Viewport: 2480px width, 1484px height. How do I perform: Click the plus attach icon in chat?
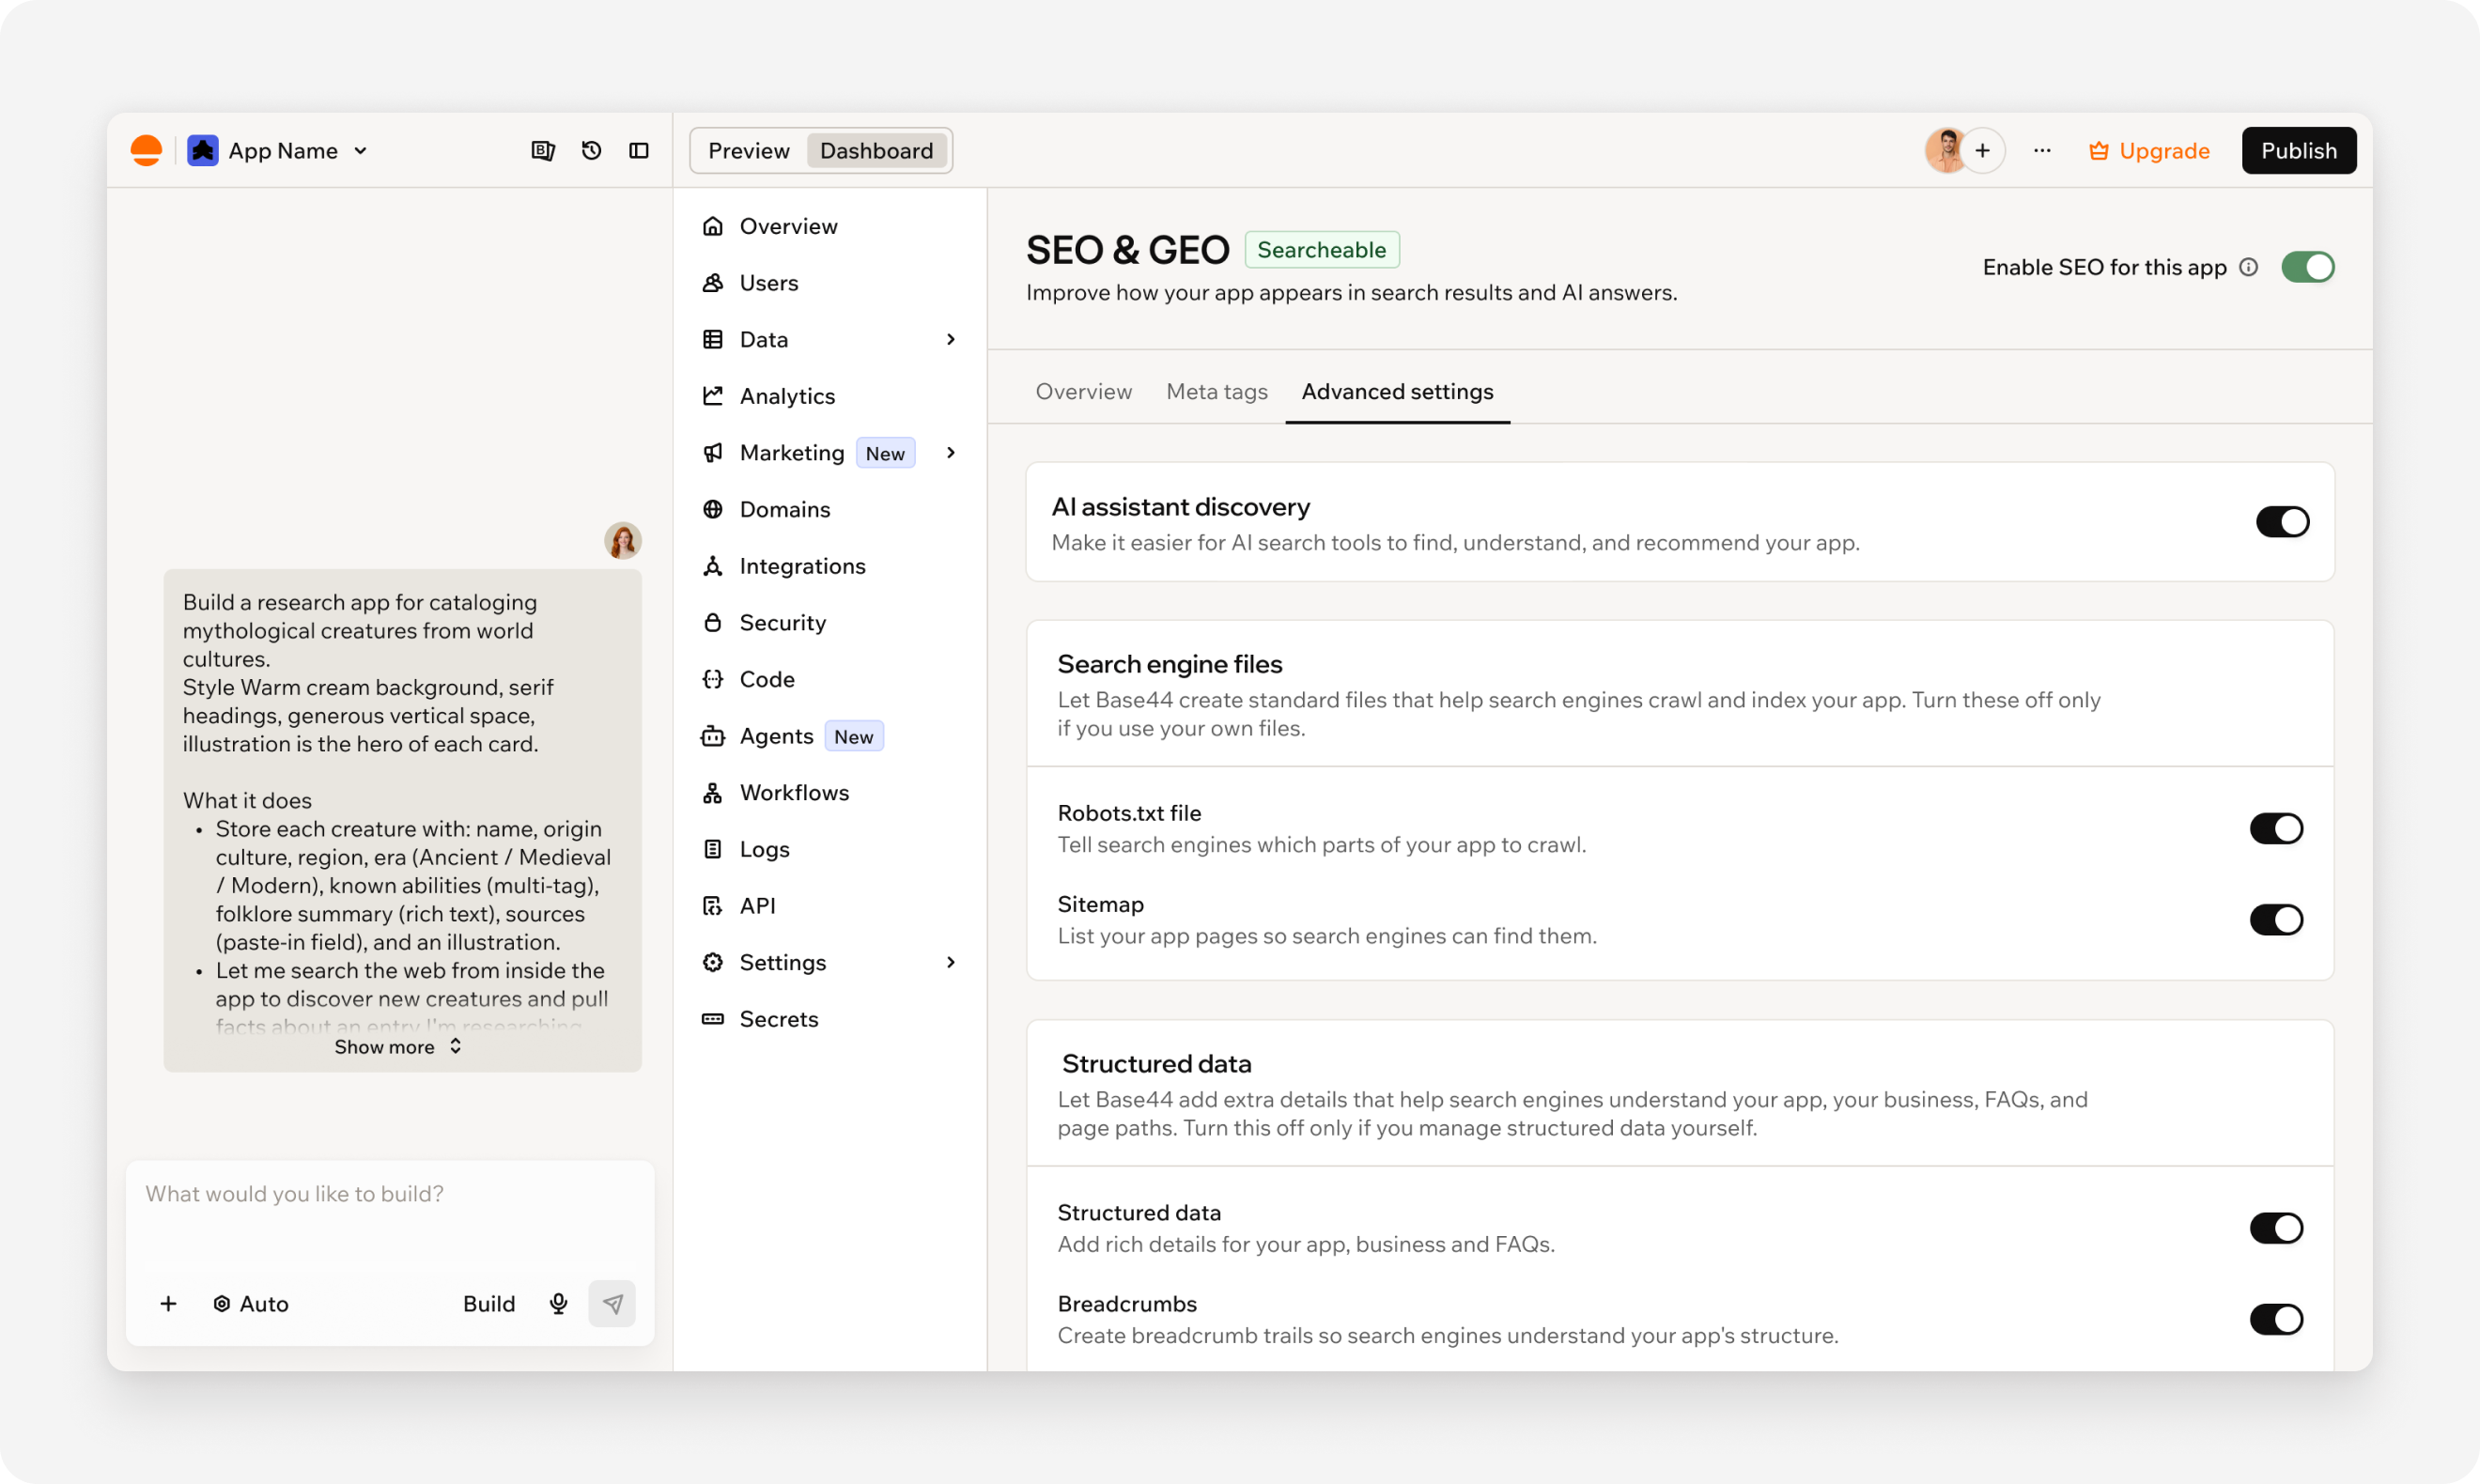point(168,1303)
